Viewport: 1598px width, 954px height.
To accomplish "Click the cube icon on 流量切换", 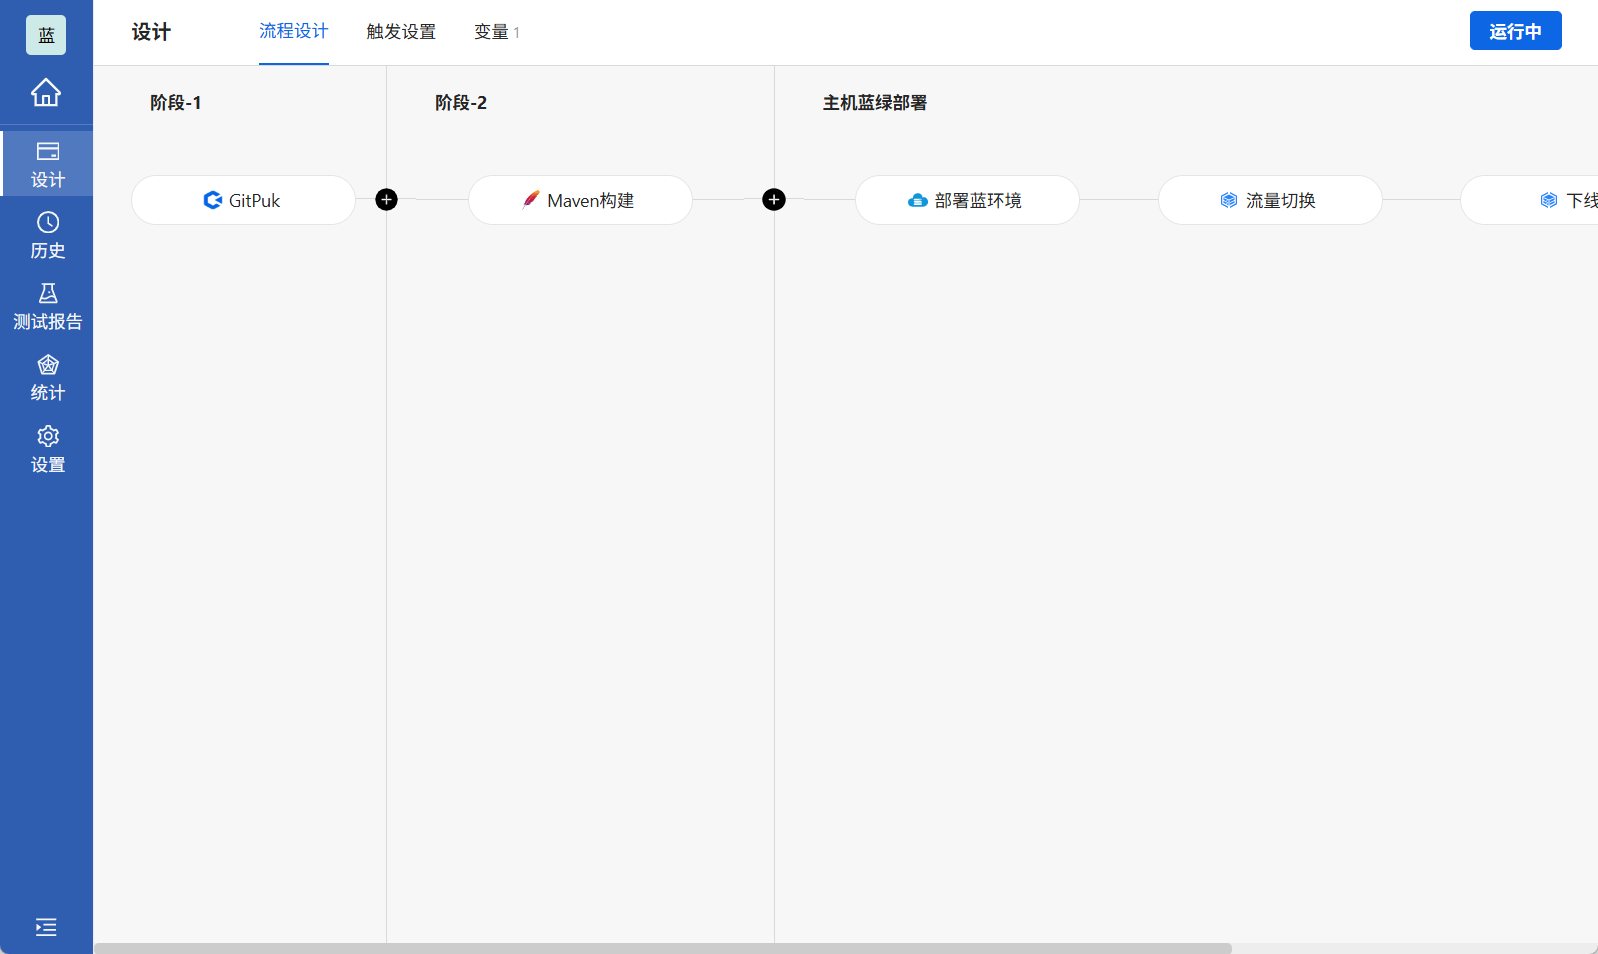I will point(1229,200).
